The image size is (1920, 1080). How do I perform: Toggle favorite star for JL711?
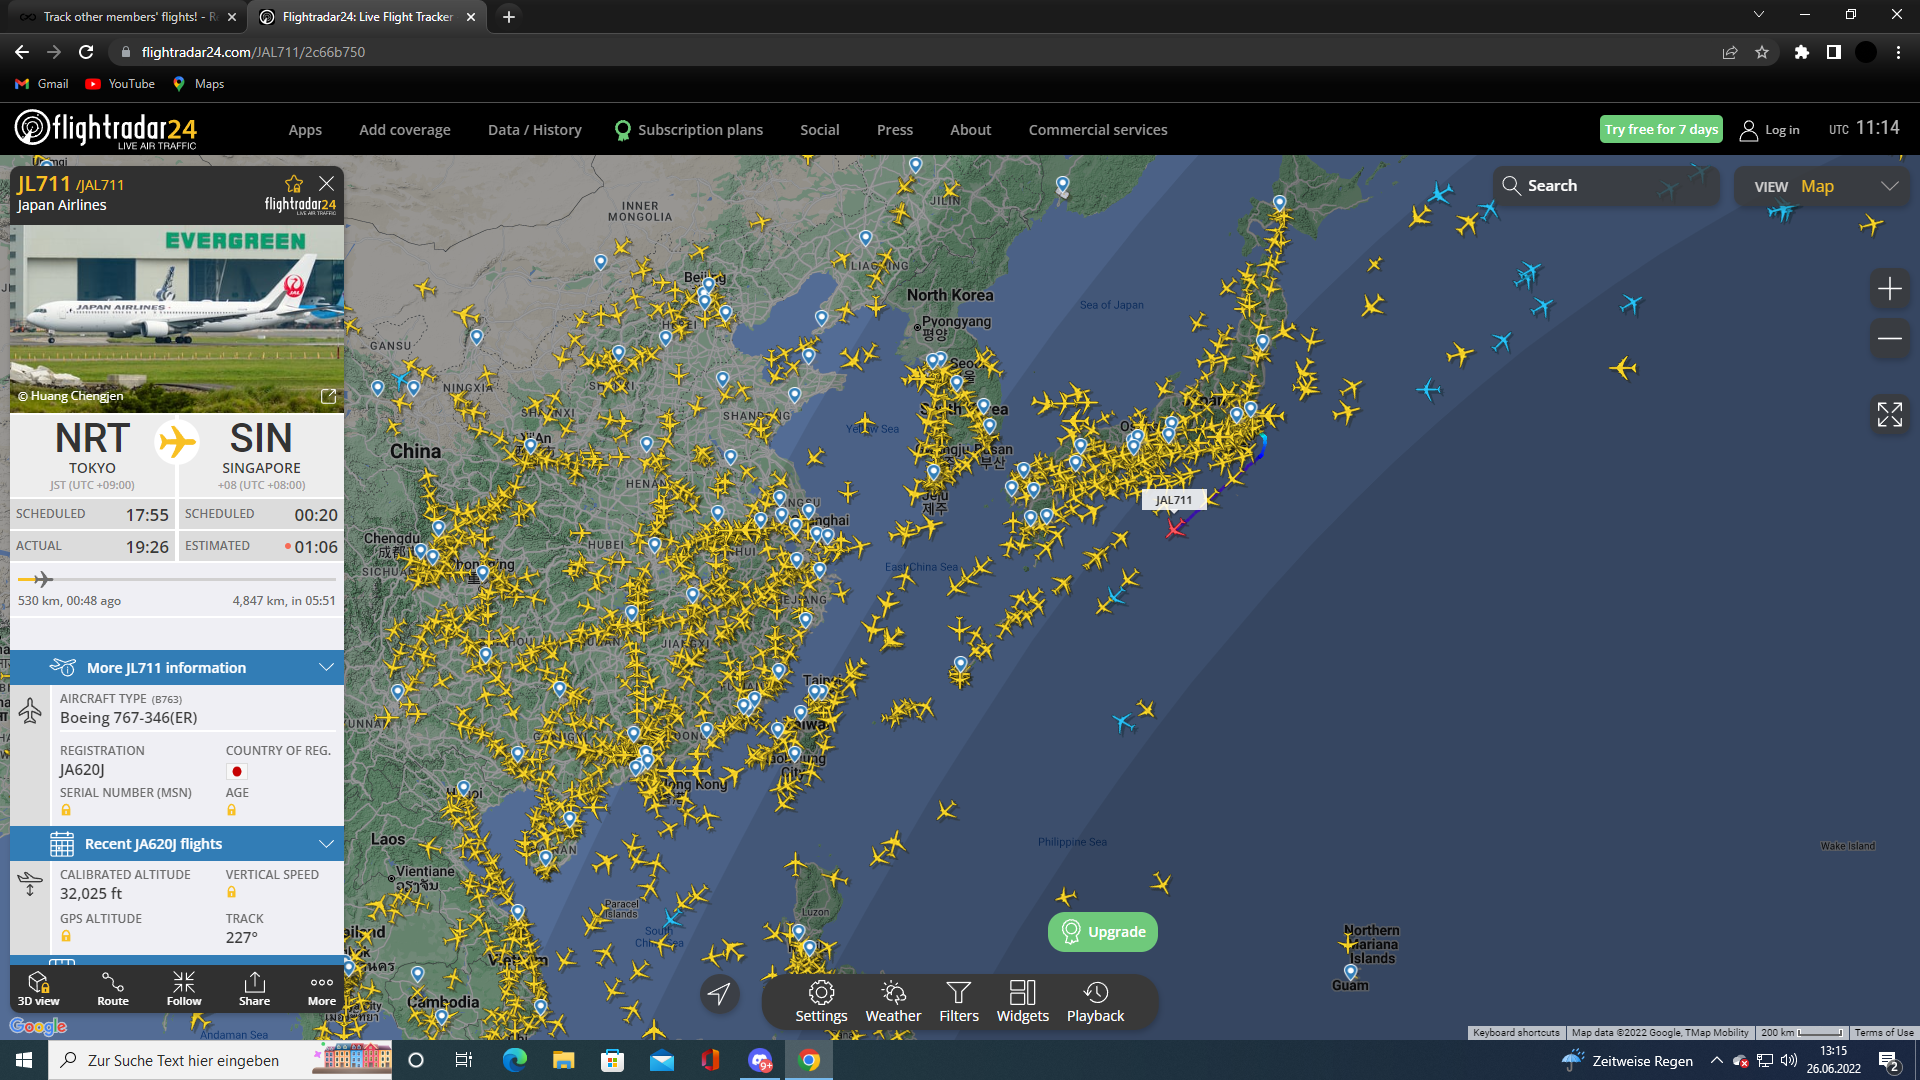(293, 184)
